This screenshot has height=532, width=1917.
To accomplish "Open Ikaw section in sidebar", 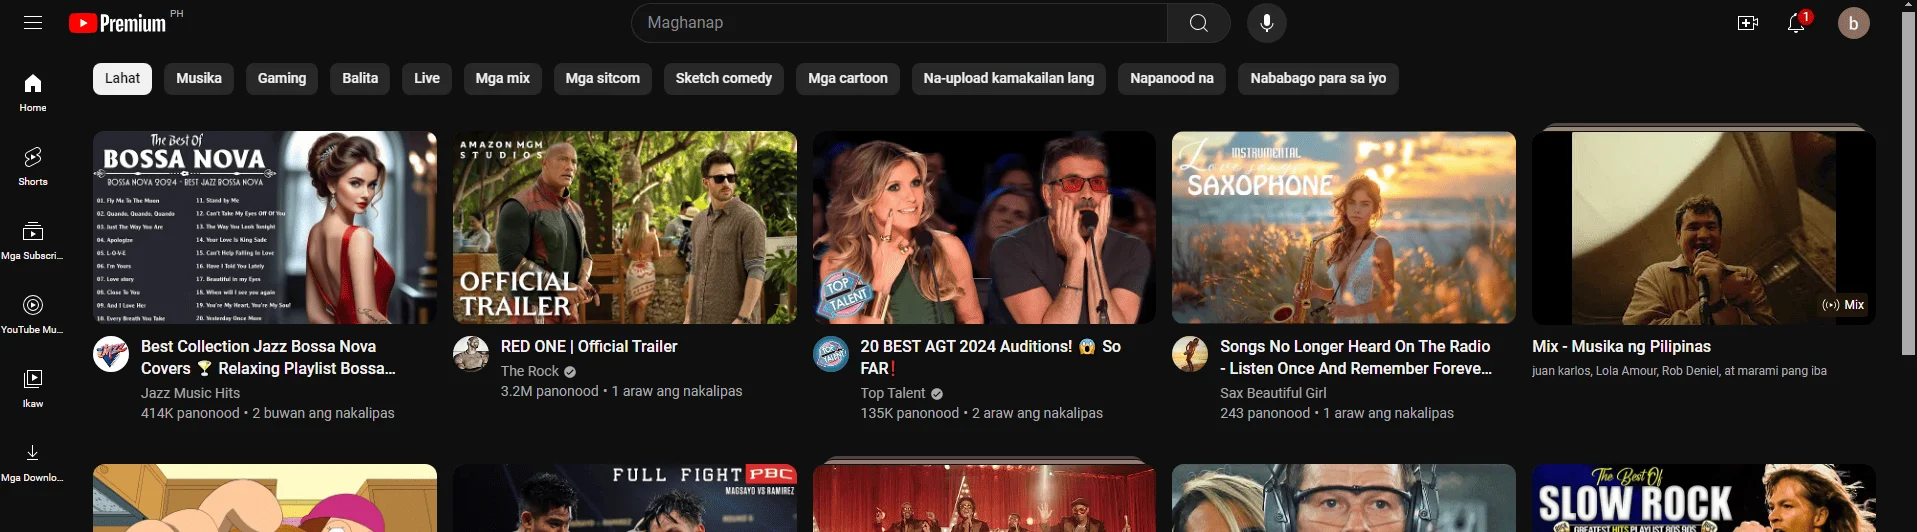I will click(33, 388).
